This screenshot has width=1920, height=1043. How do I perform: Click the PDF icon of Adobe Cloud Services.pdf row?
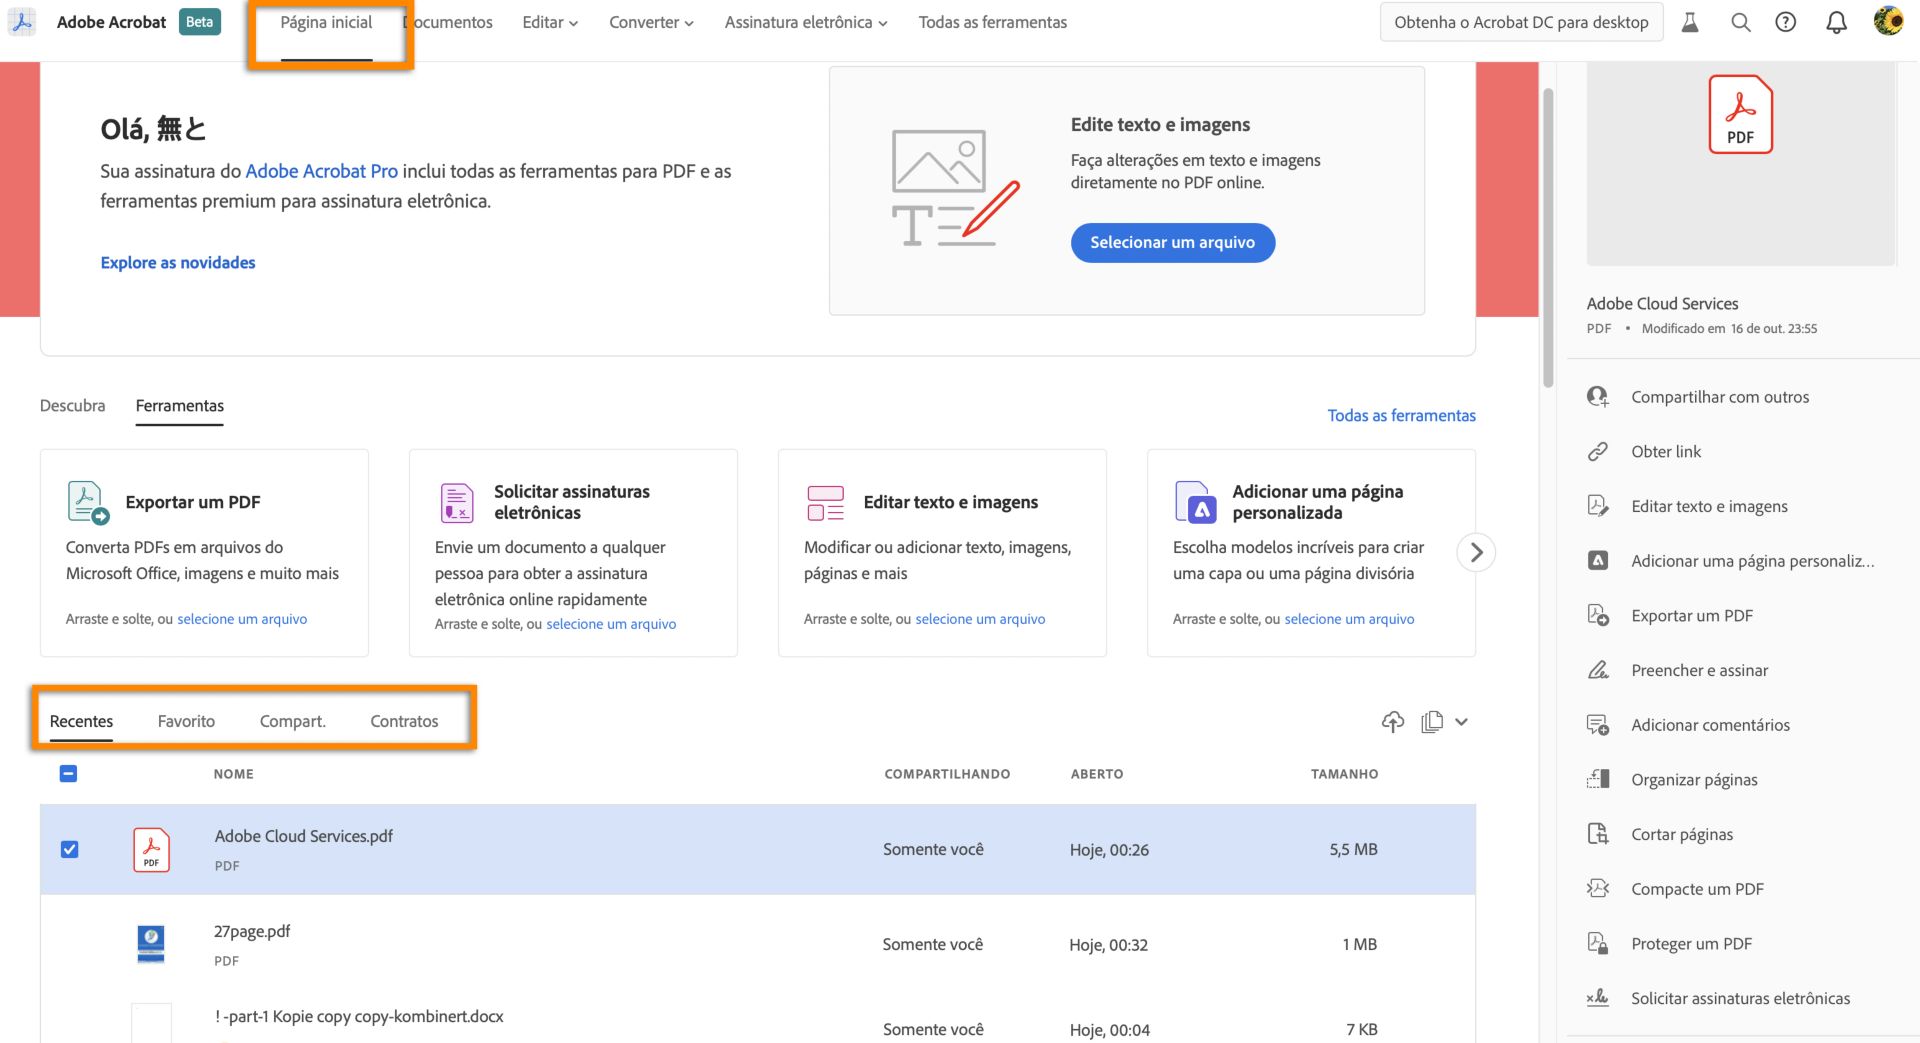[151, 850]
